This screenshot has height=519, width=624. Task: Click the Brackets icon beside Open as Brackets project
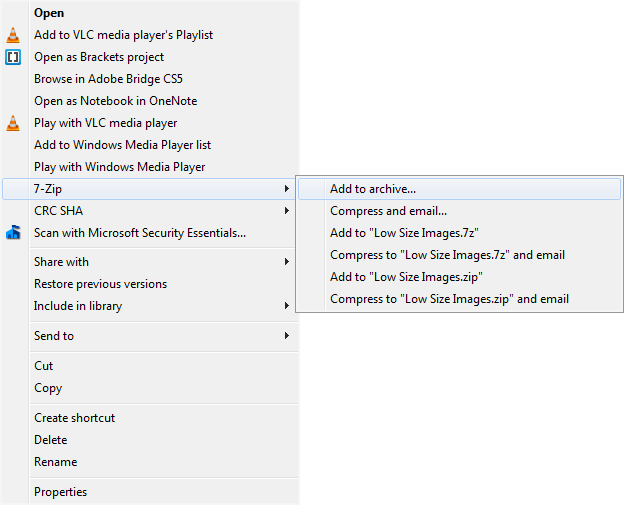[13, 57]
